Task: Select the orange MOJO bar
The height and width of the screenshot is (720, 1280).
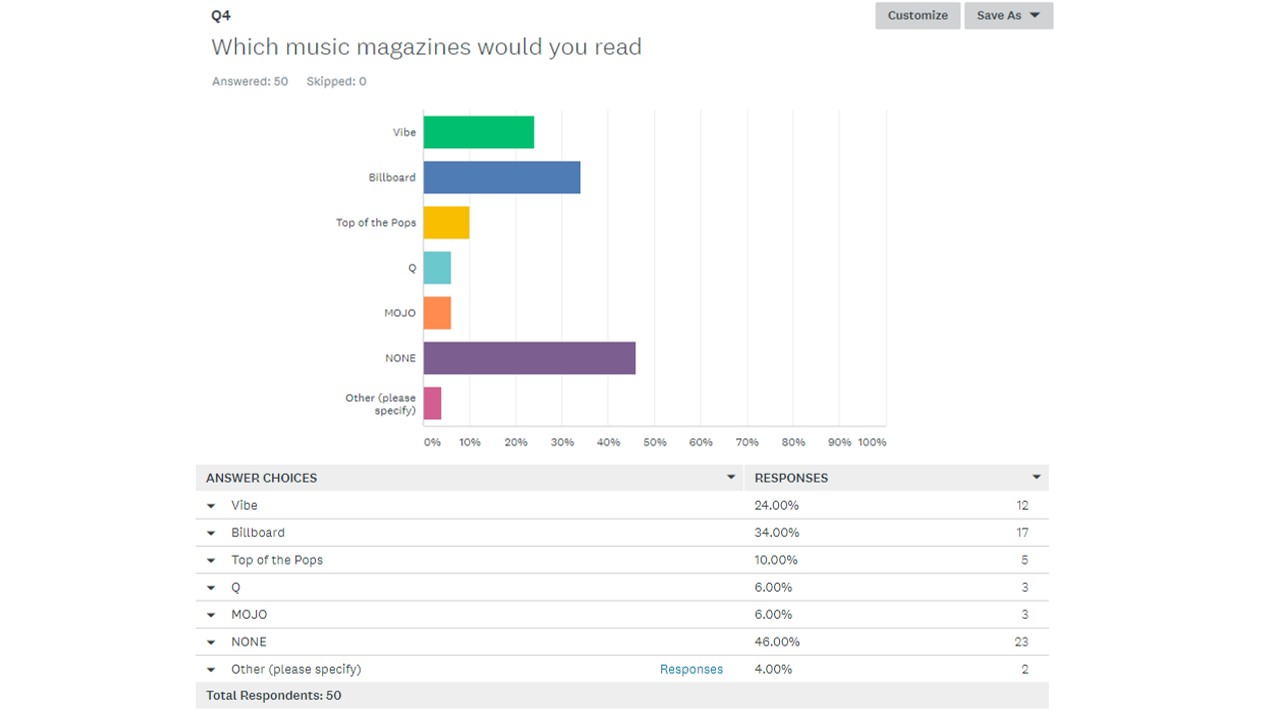Action: (x=437, y=313)
